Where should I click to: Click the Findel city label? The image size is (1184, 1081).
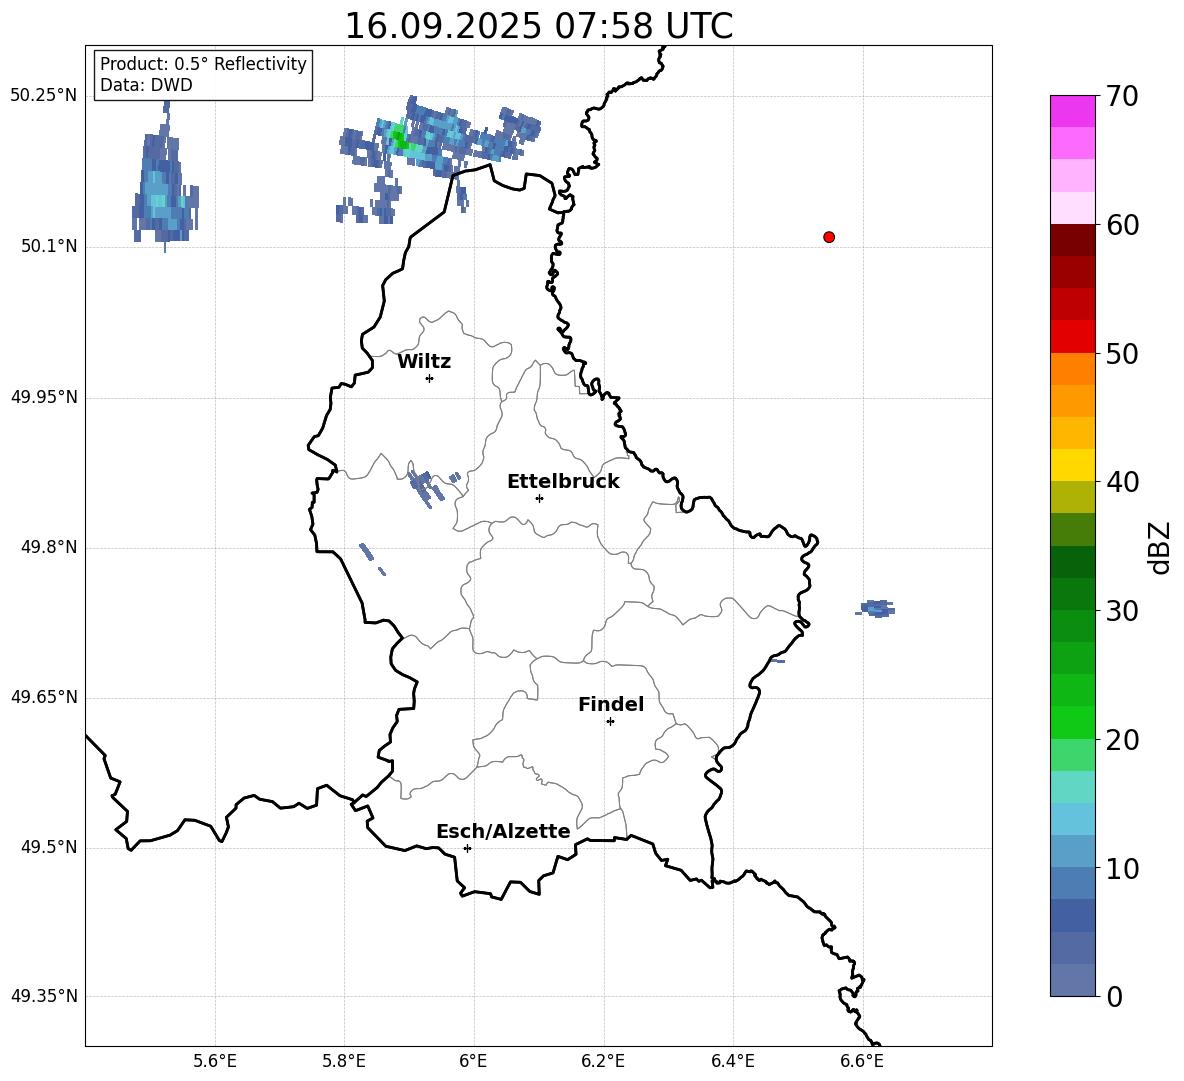(611, 704)
